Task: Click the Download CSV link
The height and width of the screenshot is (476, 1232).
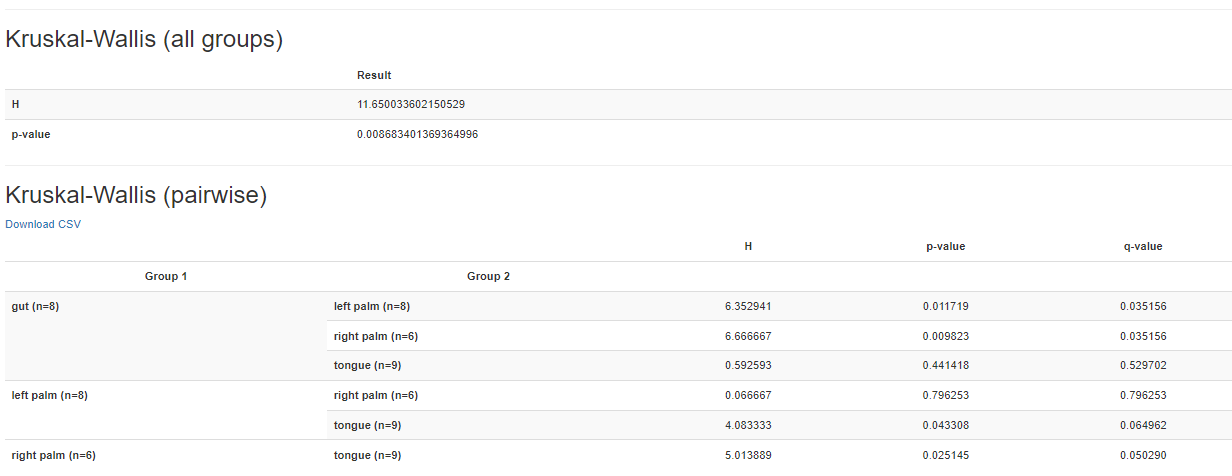Action: (43, 224)
